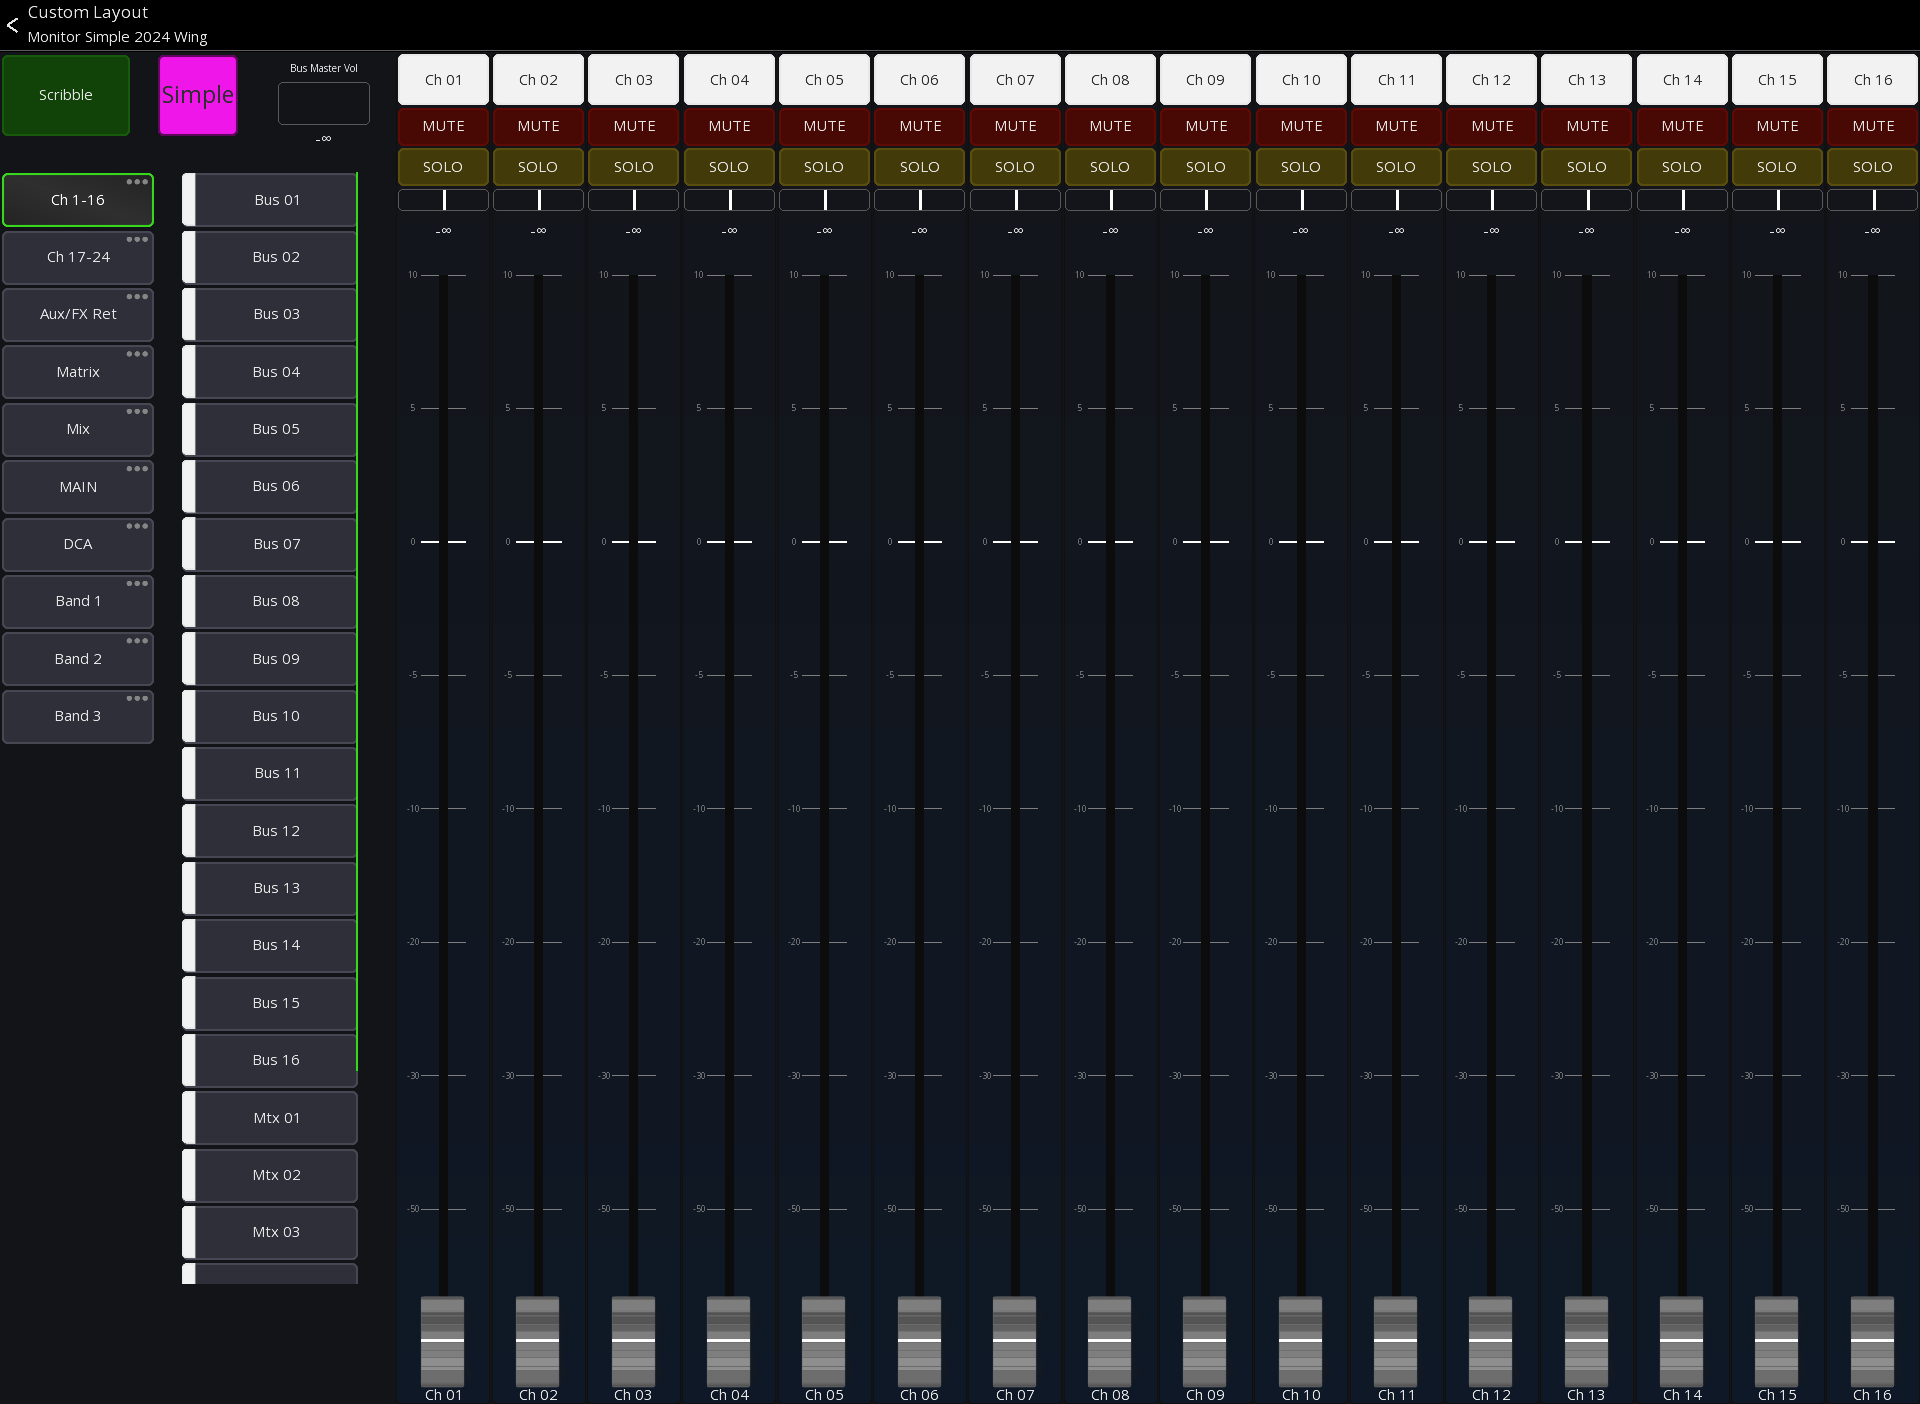Switch to the Band 2 view
The height and width of the screenshot is (1404, 1920).
tap(78, 658)
